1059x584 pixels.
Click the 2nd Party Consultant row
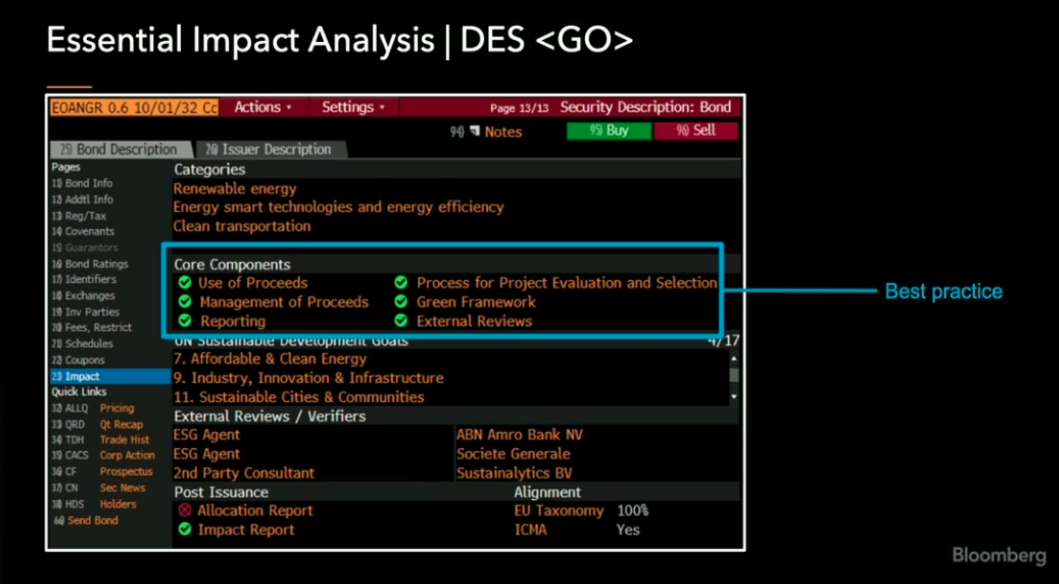click(244, 473)
